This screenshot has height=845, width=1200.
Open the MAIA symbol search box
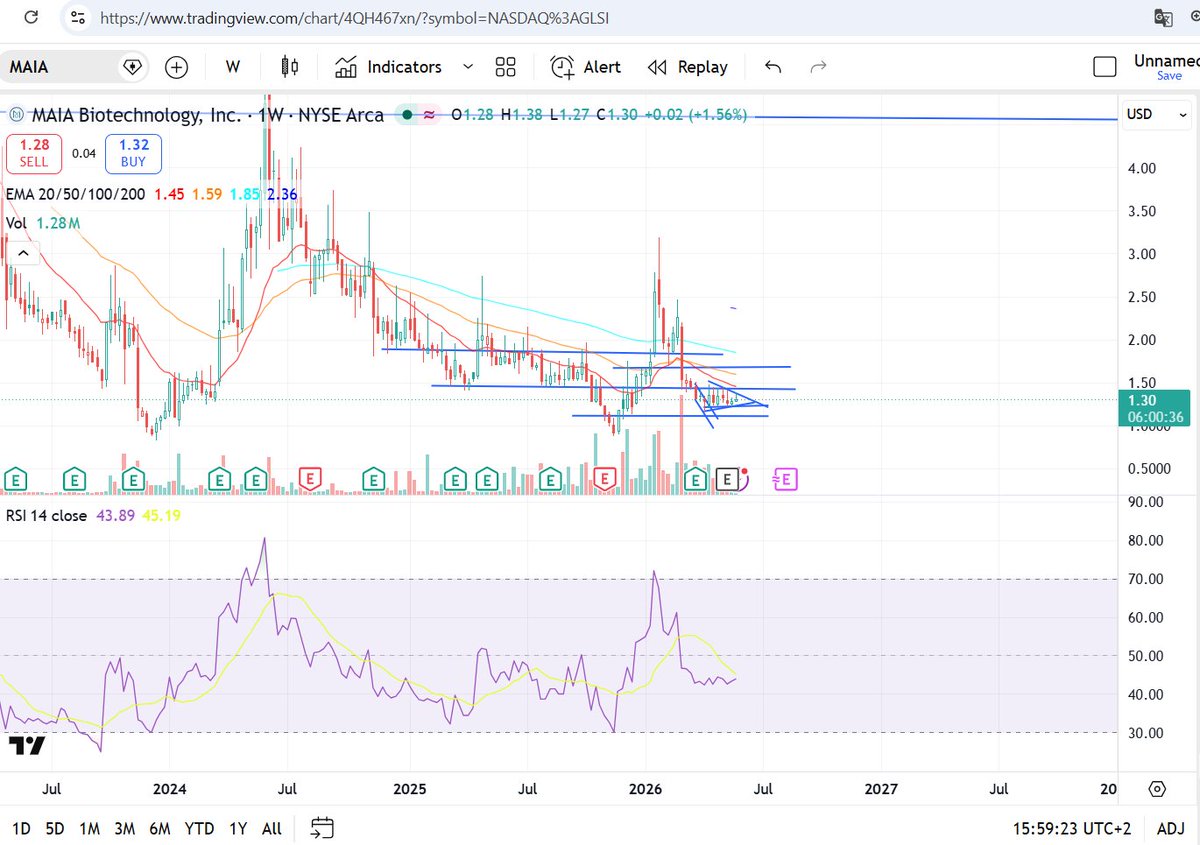pyautogui.click(x=75, y=67)
